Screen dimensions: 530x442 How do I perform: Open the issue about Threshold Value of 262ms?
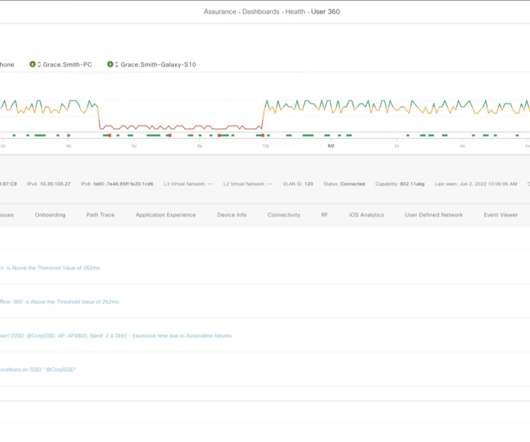59,302
